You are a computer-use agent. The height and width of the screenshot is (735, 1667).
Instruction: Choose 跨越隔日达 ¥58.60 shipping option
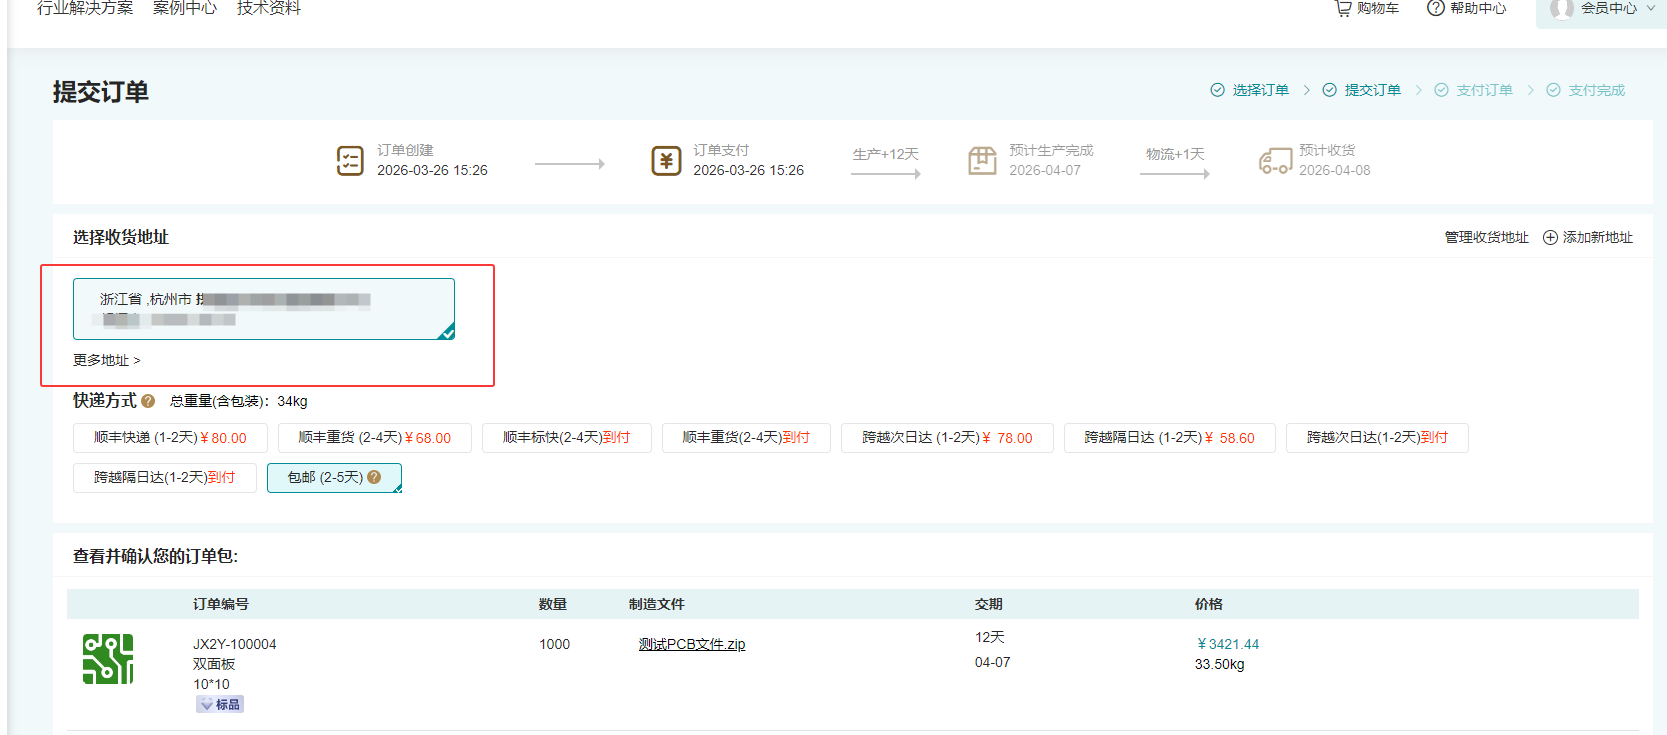[x=1169, y=438]
